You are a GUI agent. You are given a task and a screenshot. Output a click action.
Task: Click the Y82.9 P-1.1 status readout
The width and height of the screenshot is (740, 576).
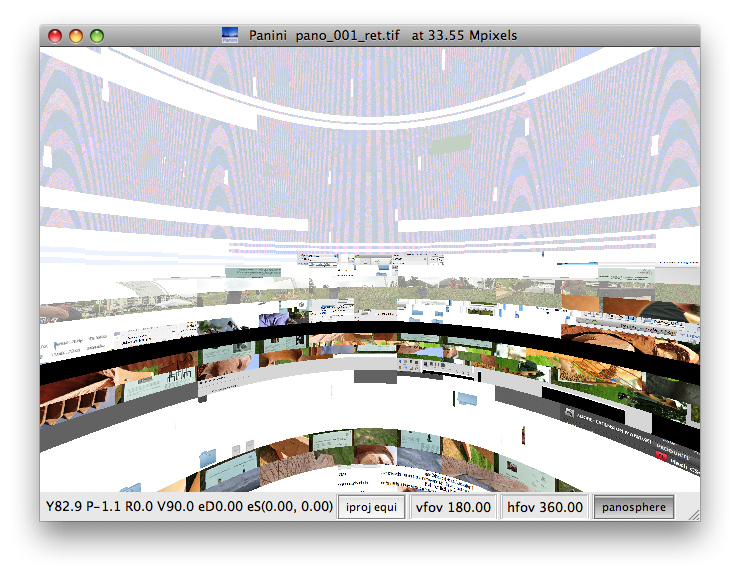(x=187, y=507)
